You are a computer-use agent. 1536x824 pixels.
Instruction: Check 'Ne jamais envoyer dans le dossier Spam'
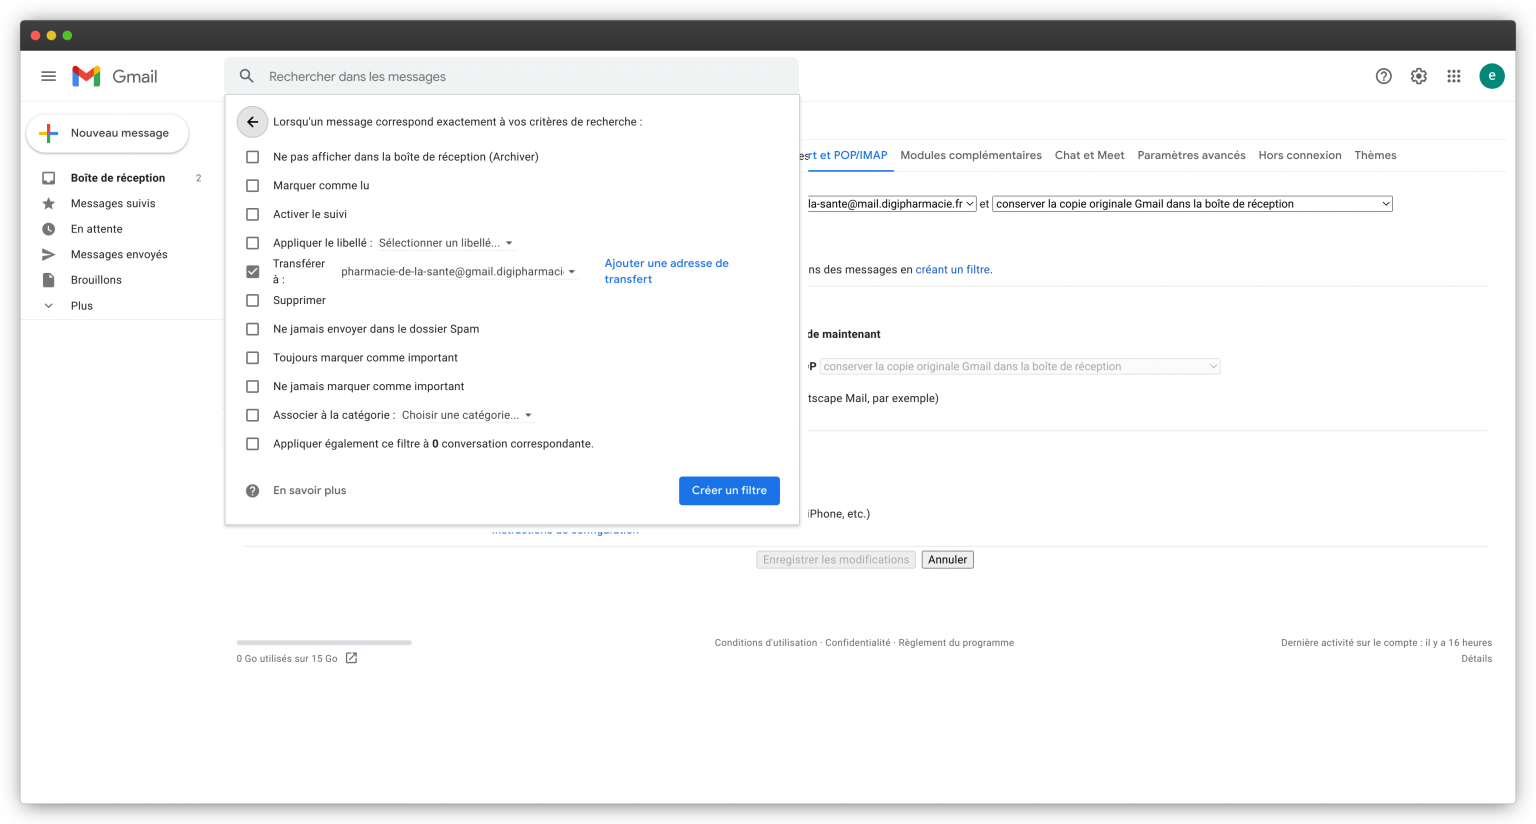252,328
